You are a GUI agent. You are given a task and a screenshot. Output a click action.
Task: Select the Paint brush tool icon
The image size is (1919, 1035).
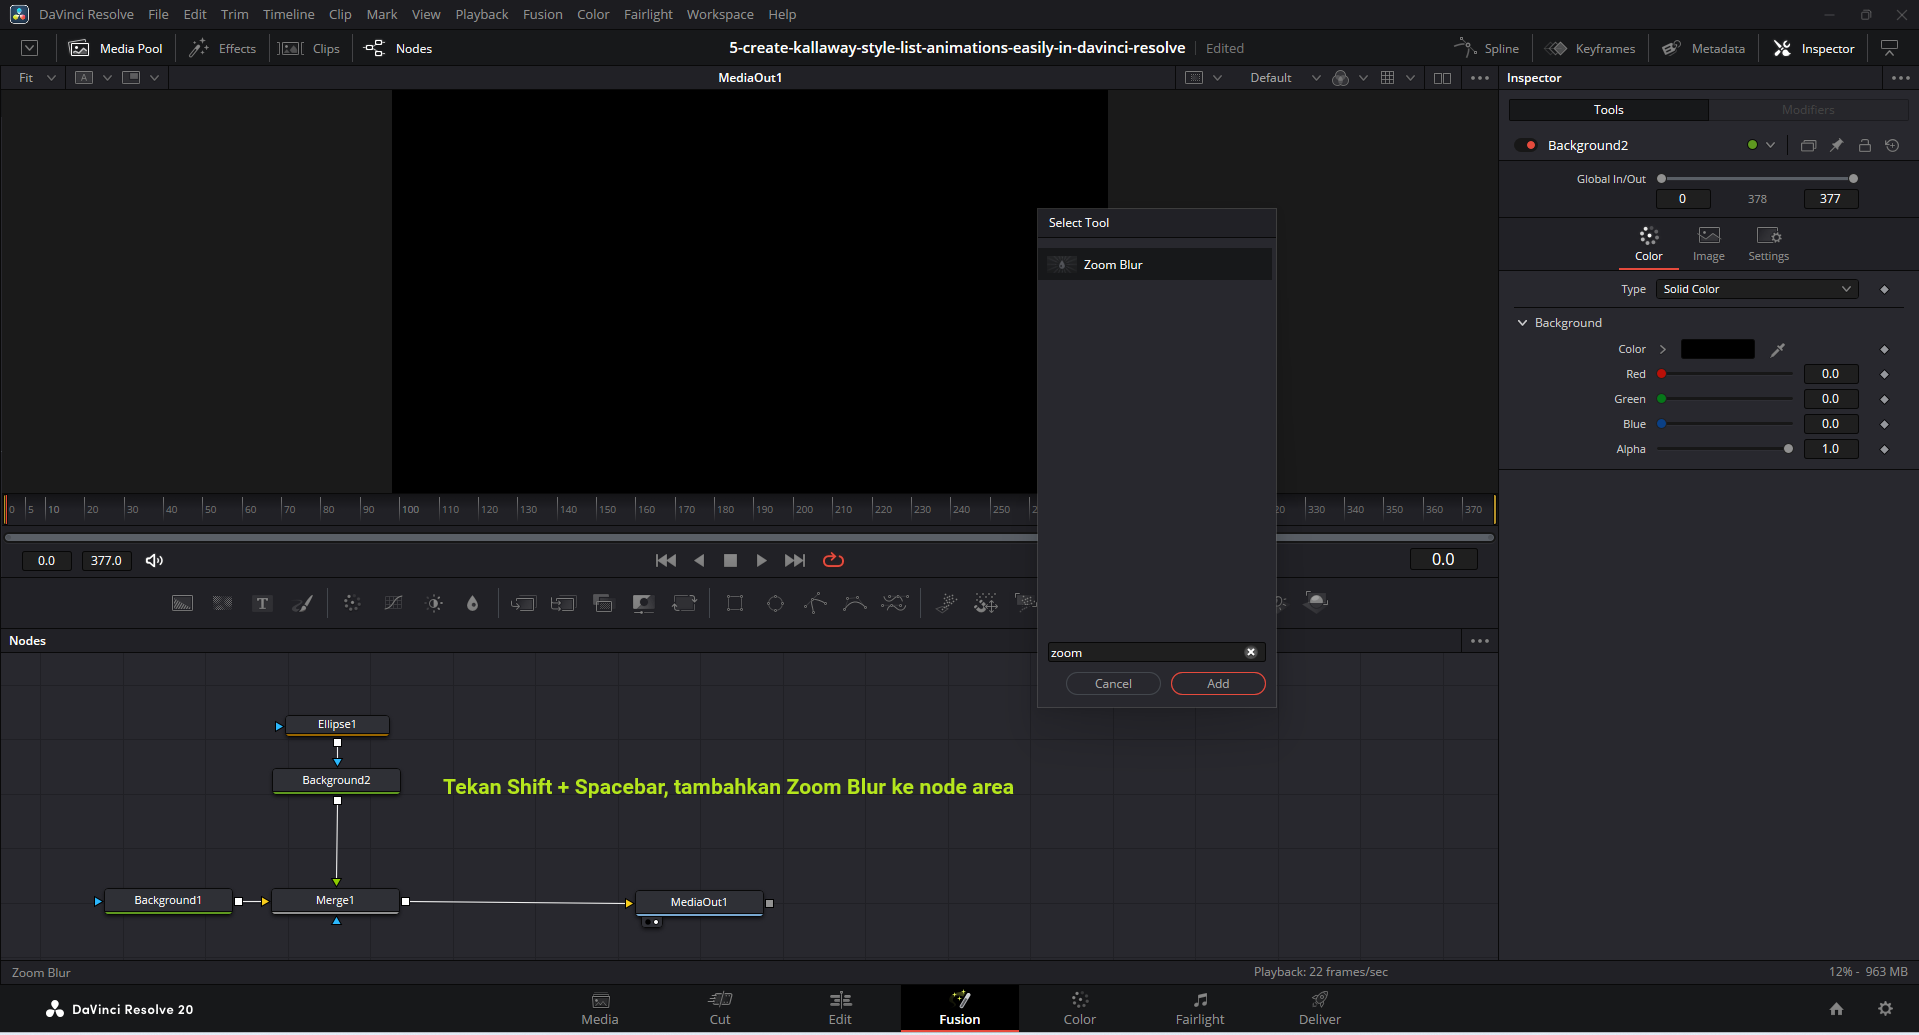point(302,603)
